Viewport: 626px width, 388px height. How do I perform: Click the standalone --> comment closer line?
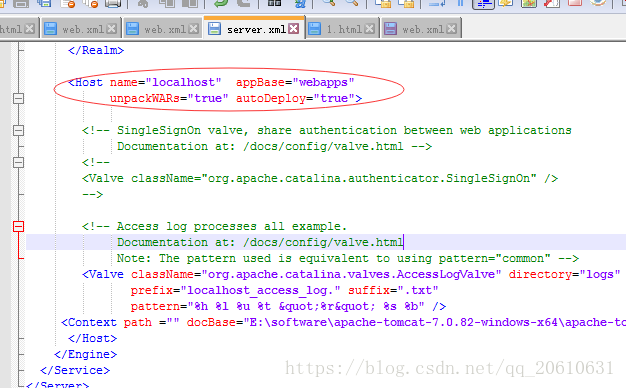[x=92, y=194]
